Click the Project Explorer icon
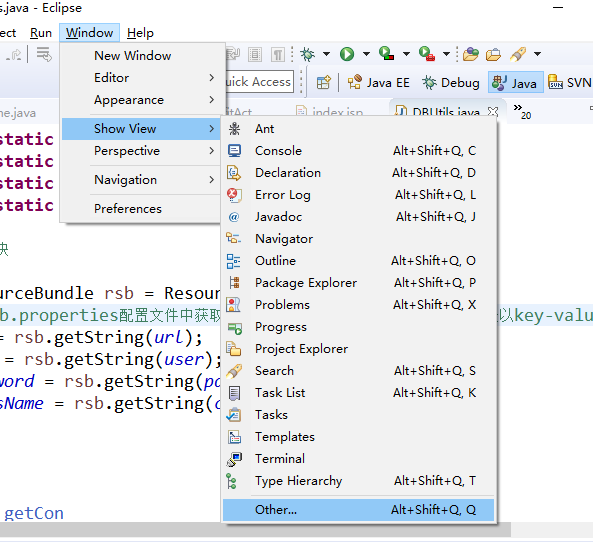Image resolution: width=593 pixels, height=542 pixels. [234, 349]
